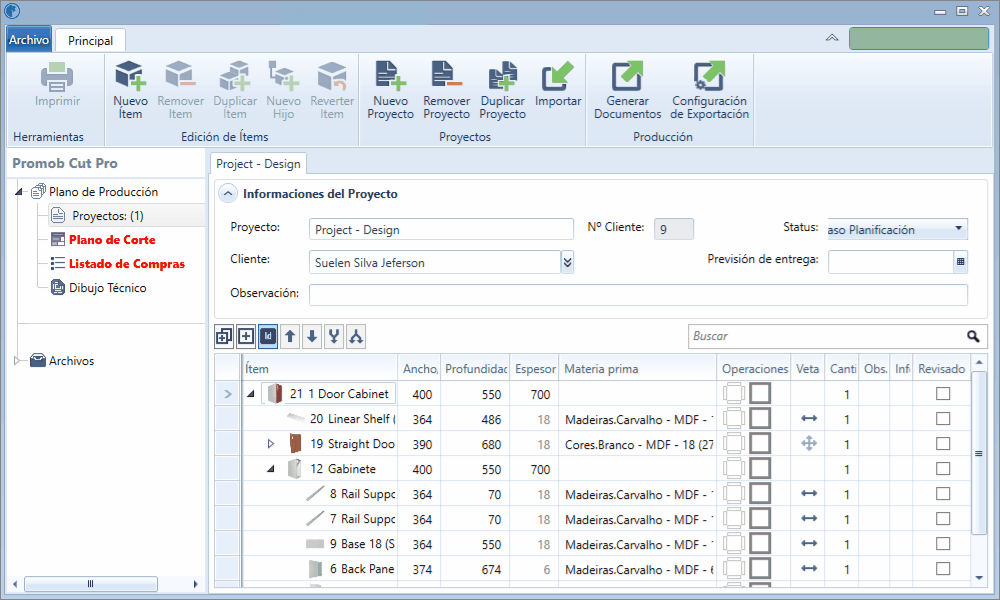
Task: Add a Nuevo Ítem
Action: click(x=130, y=90)
